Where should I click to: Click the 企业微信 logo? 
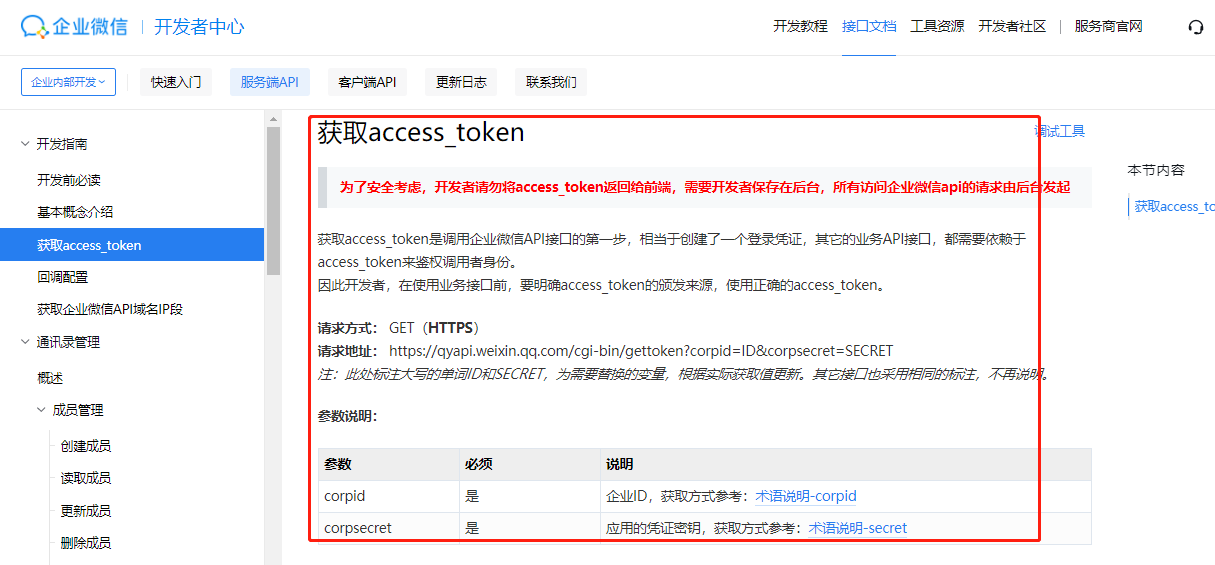point(74,27)
